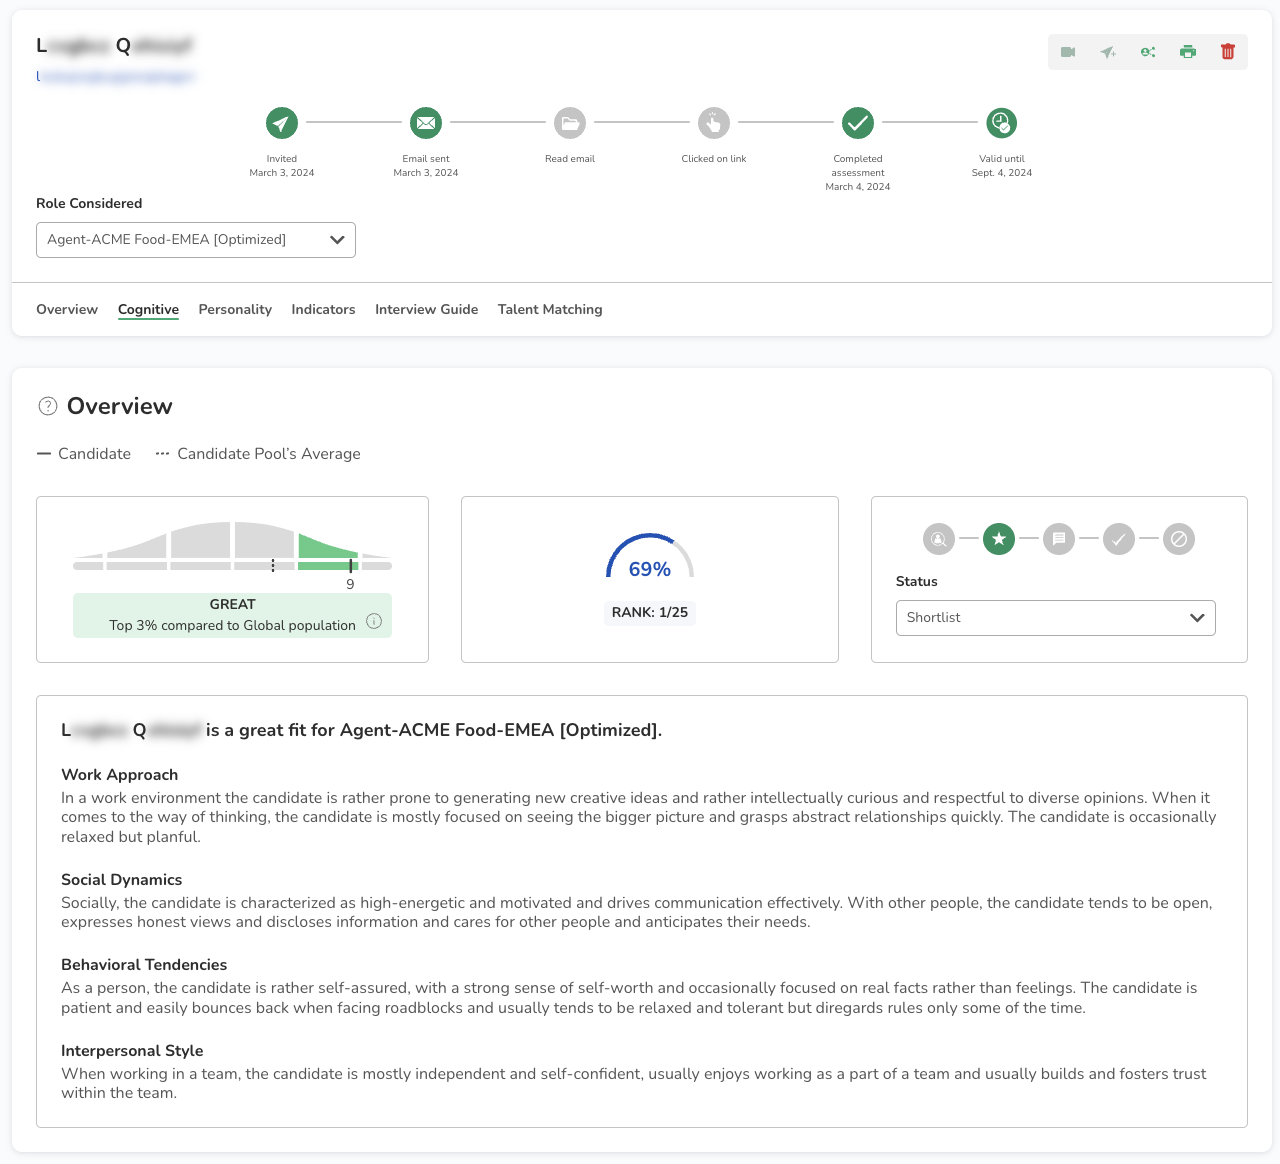Open the Role Considered dropdown

[196, 240]
